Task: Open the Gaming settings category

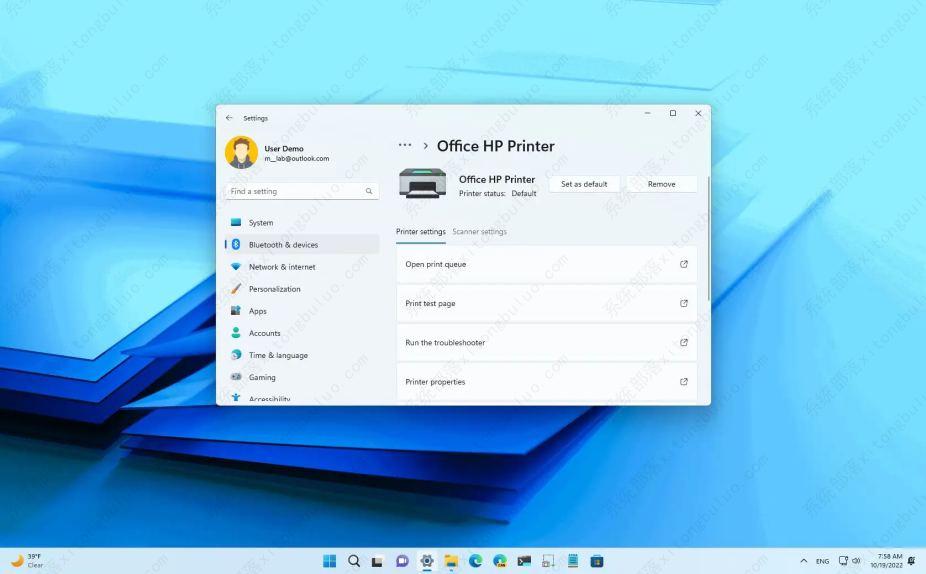Action: pos(302,377)
